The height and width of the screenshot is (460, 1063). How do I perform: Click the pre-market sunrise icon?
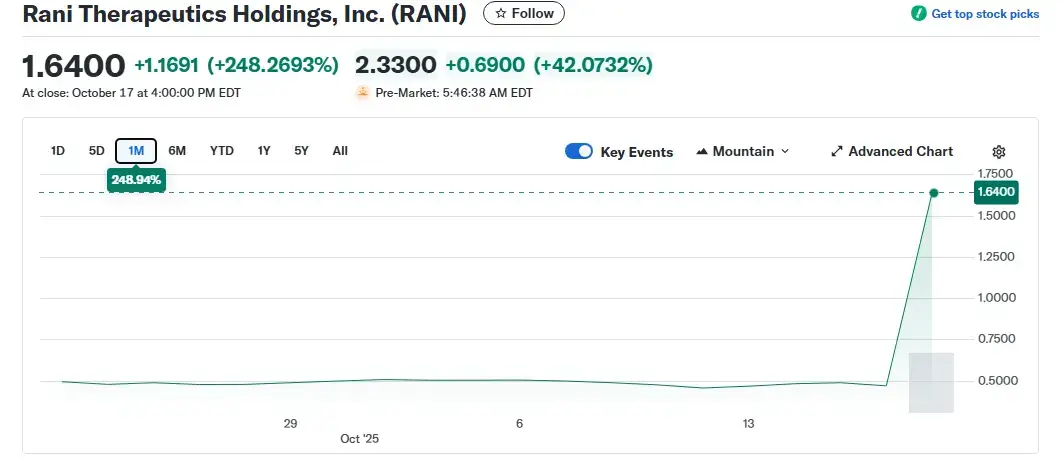362,93
